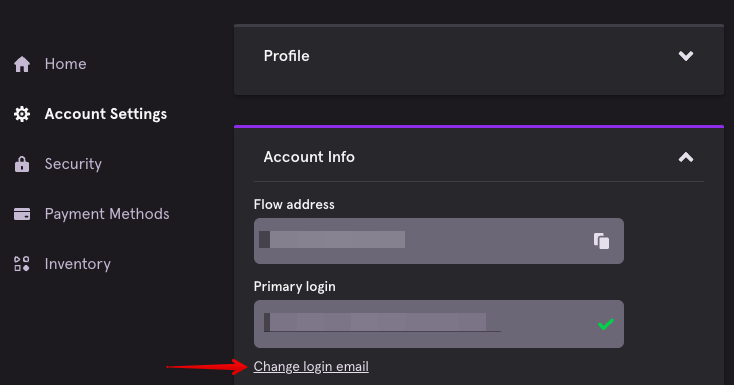Screen dimensions: 734x385
Task: Click the Account Settings gear icon
Action: tap(22, 114)
